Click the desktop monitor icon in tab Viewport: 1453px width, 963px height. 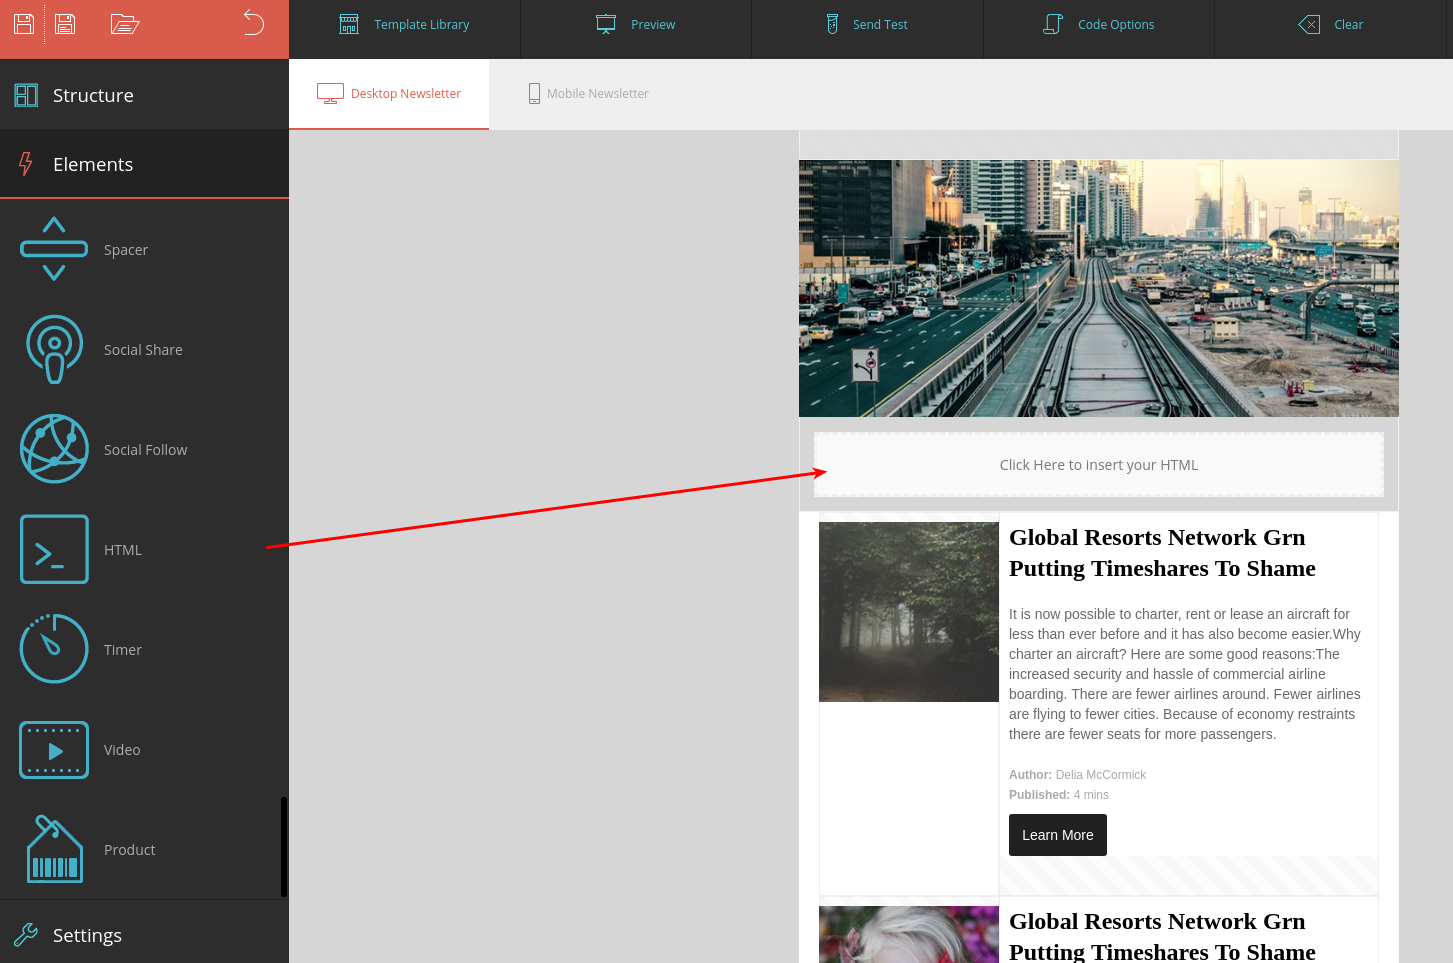point(330,93)
